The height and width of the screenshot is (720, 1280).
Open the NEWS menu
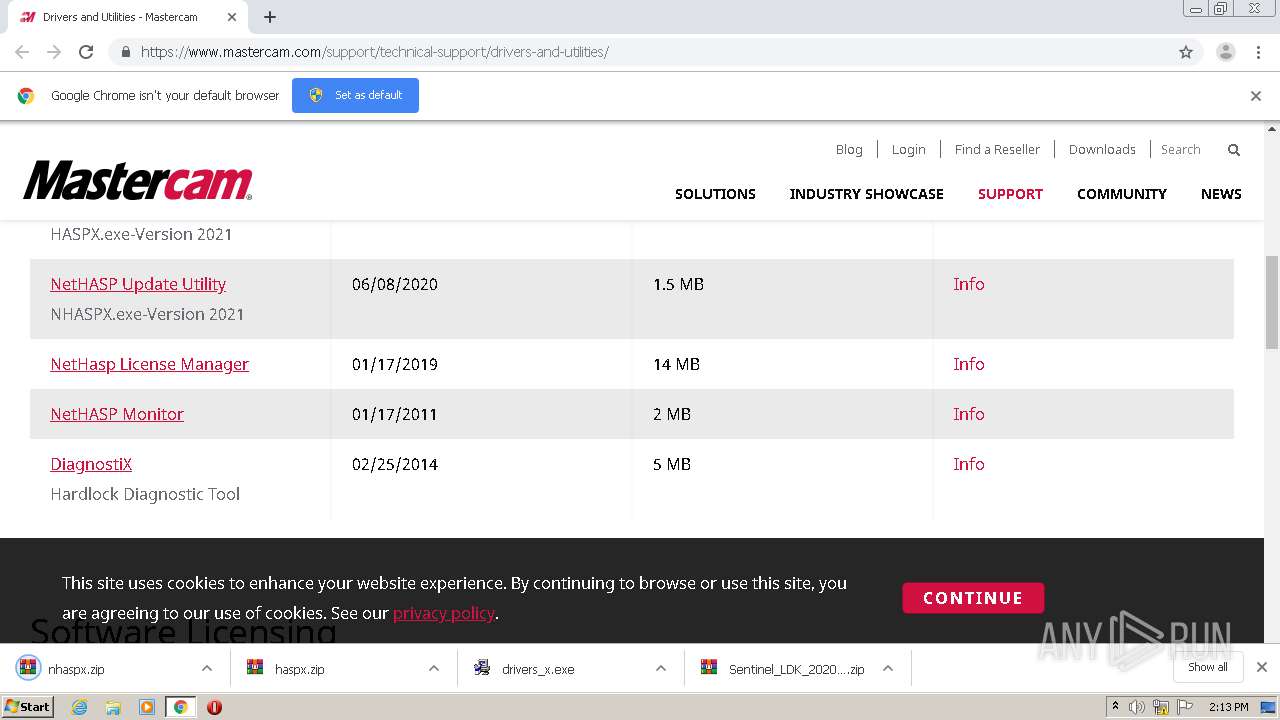(1221, 194)
